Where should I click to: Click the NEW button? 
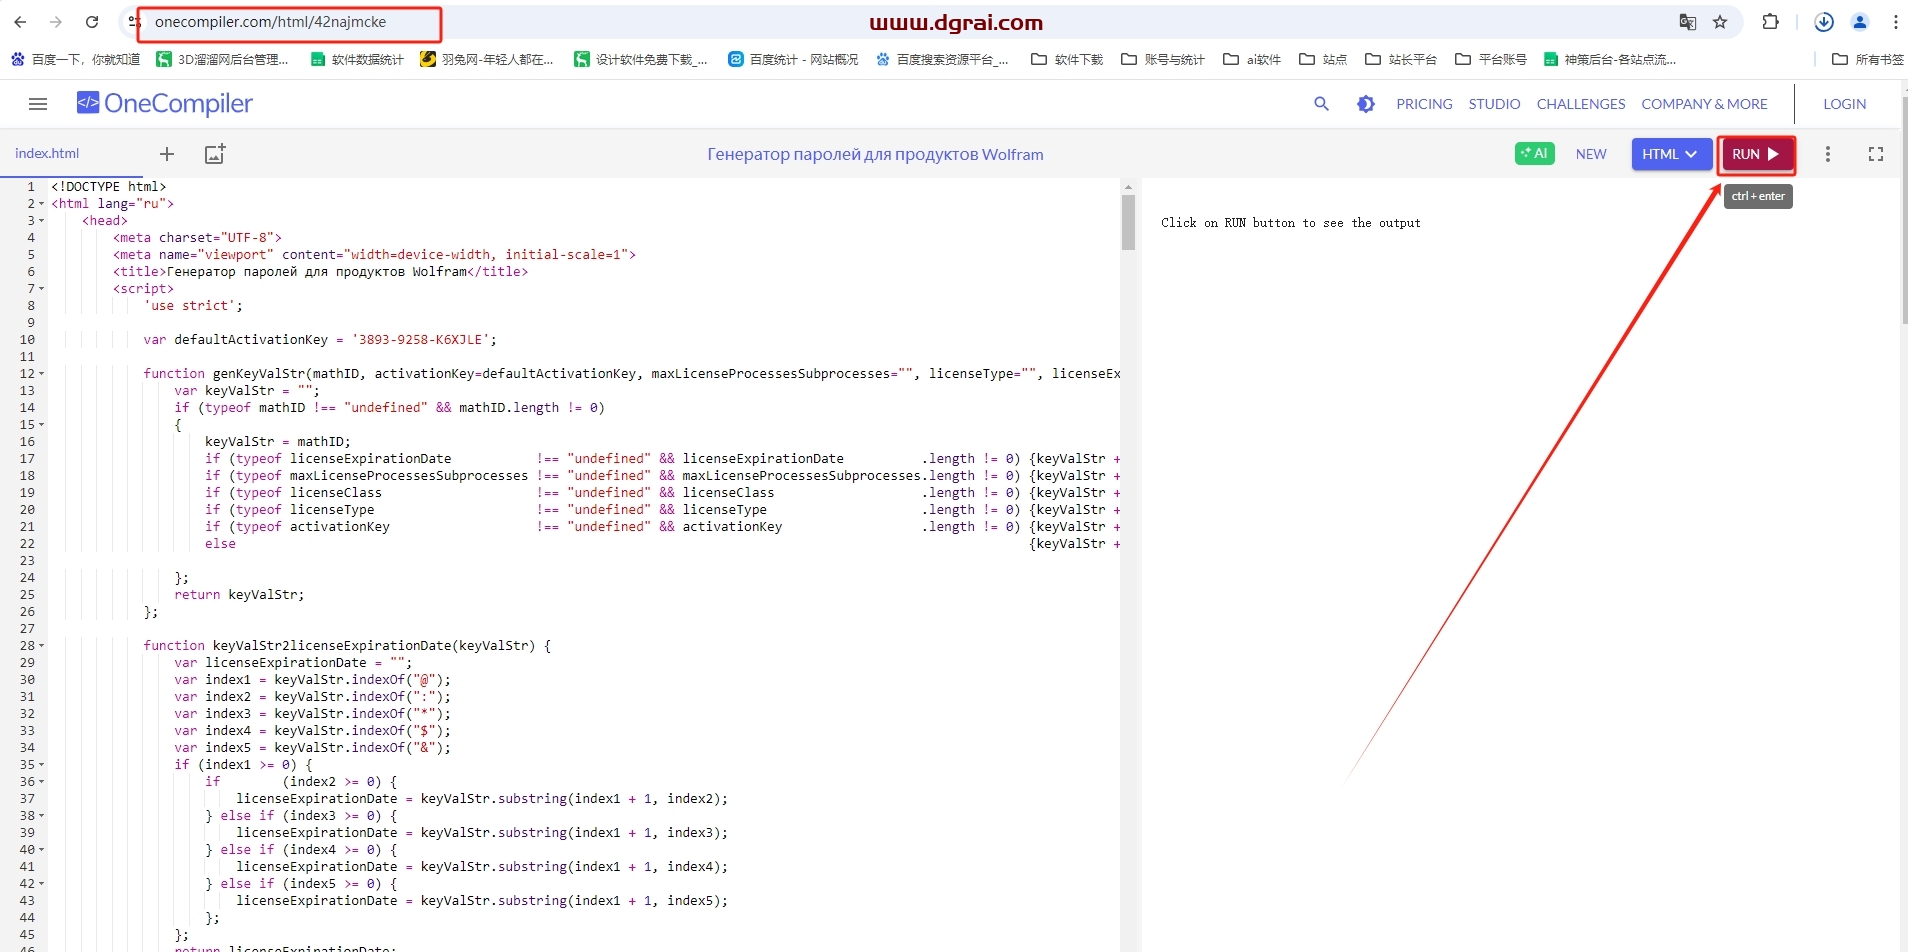point(1591,154)
